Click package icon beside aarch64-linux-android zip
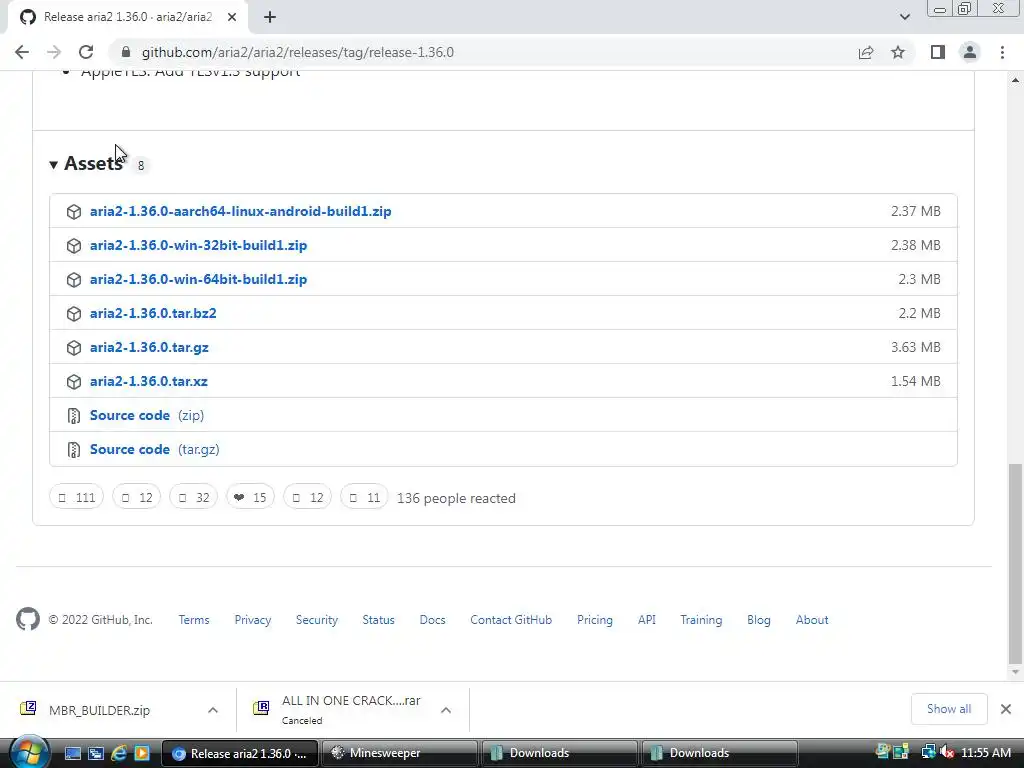This screenshot has height=768, width=1024. [74, 212]
